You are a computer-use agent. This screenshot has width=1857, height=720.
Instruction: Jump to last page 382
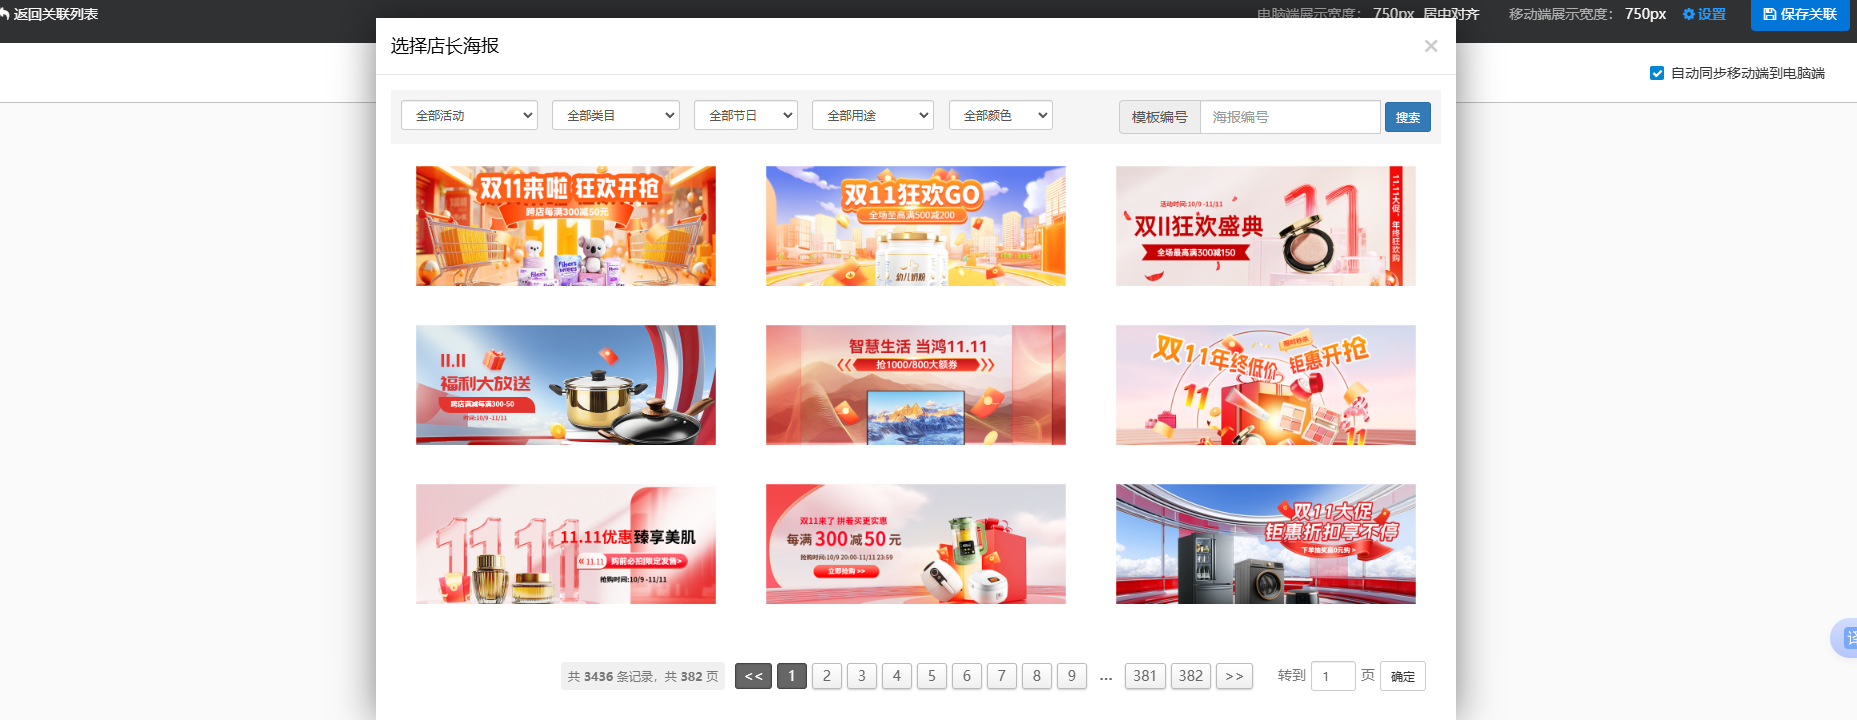[x=1190, y=676]
